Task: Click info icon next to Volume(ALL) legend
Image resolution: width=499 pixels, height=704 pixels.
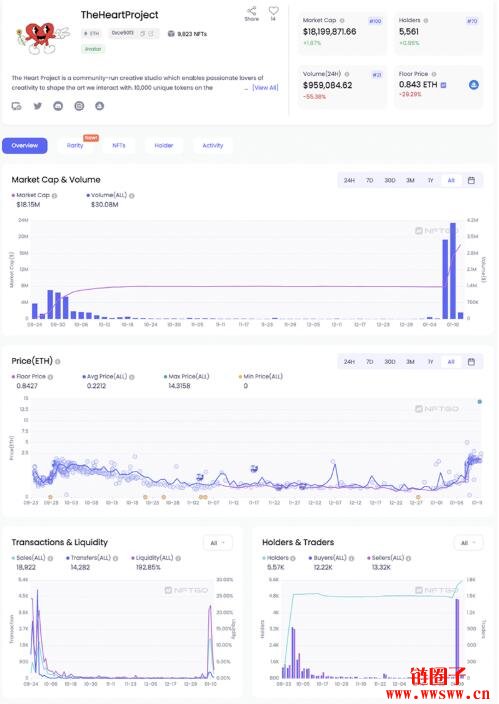Action: coord(132,195)
